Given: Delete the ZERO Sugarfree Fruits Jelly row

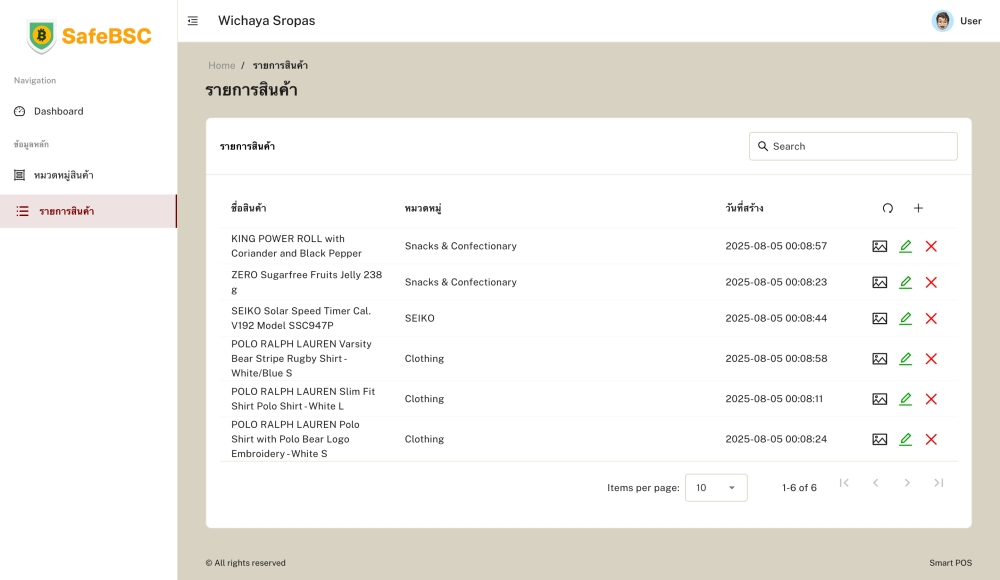Looking at the screenshot, I should click(931, 282).
